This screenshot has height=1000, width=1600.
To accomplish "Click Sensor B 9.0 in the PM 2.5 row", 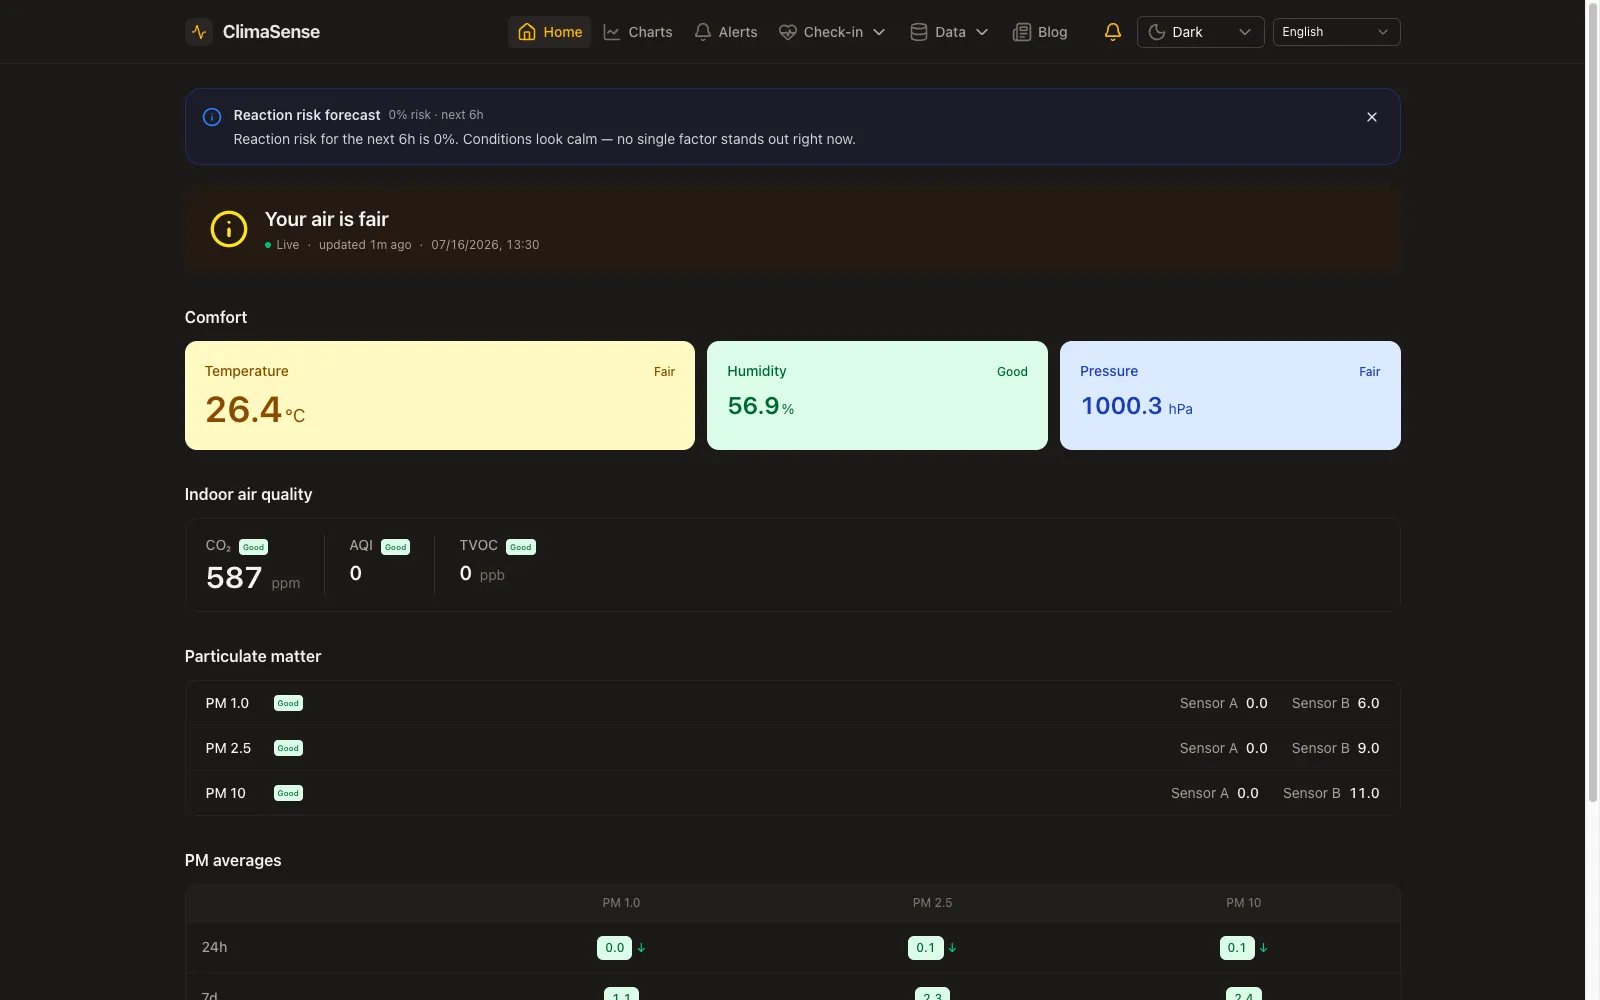I will click(1336, 748).
